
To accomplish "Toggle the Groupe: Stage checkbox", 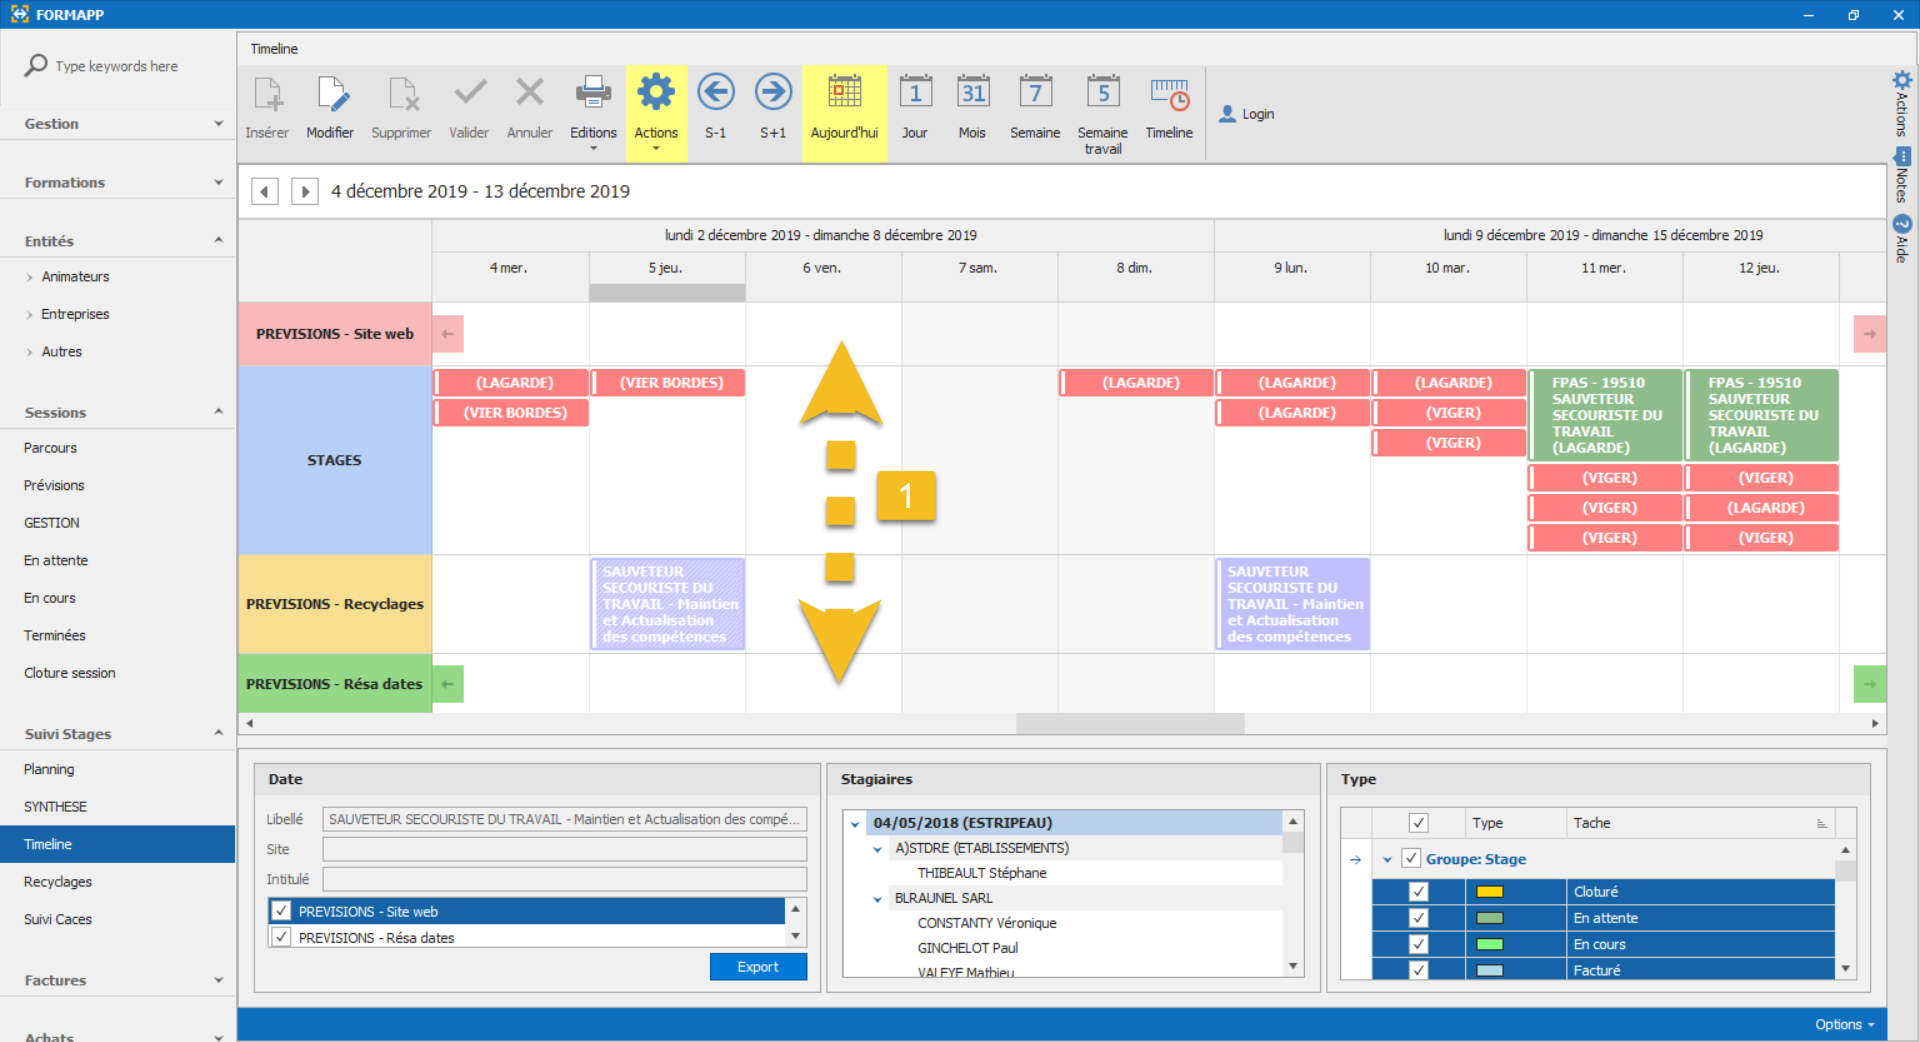I will [x=1411, y=858].
